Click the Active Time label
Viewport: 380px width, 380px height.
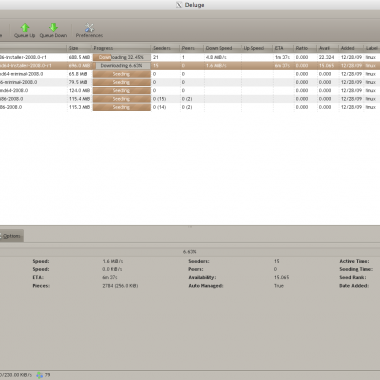(354, 261)
